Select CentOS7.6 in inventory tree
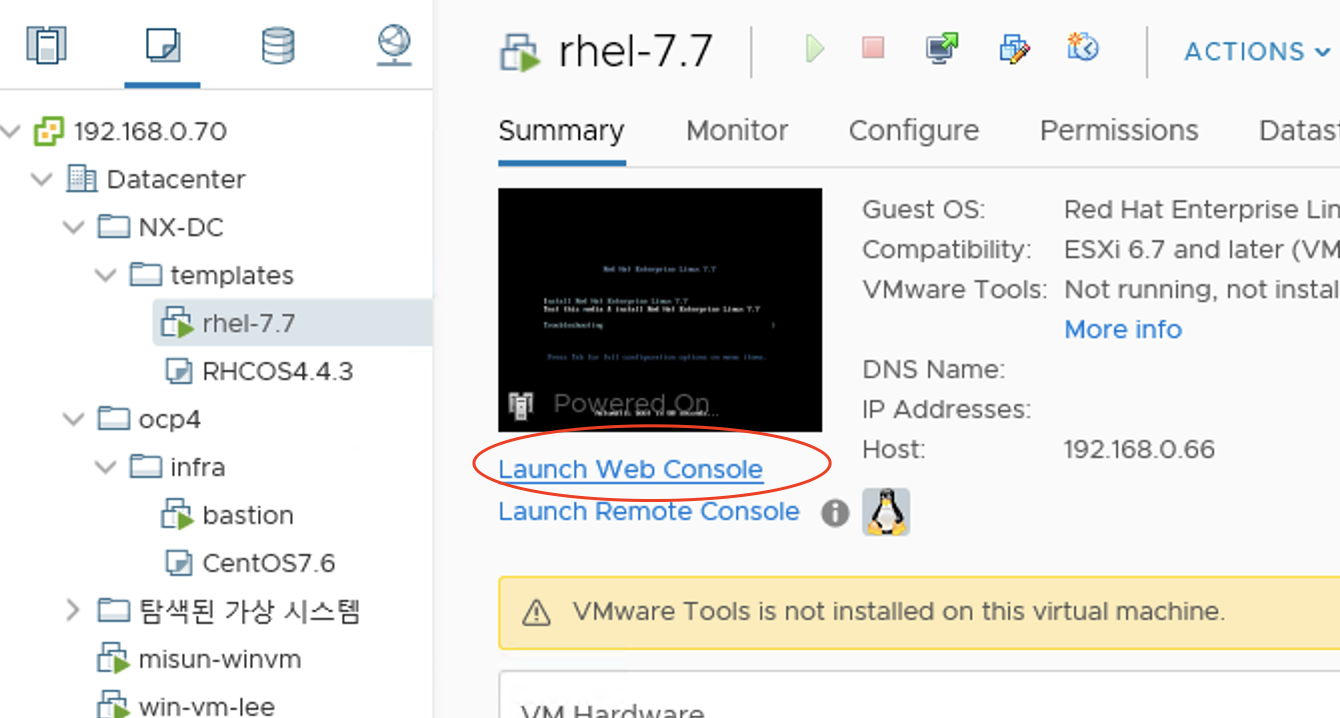Viewport: 1340px width, 718px height. [269, 563]
